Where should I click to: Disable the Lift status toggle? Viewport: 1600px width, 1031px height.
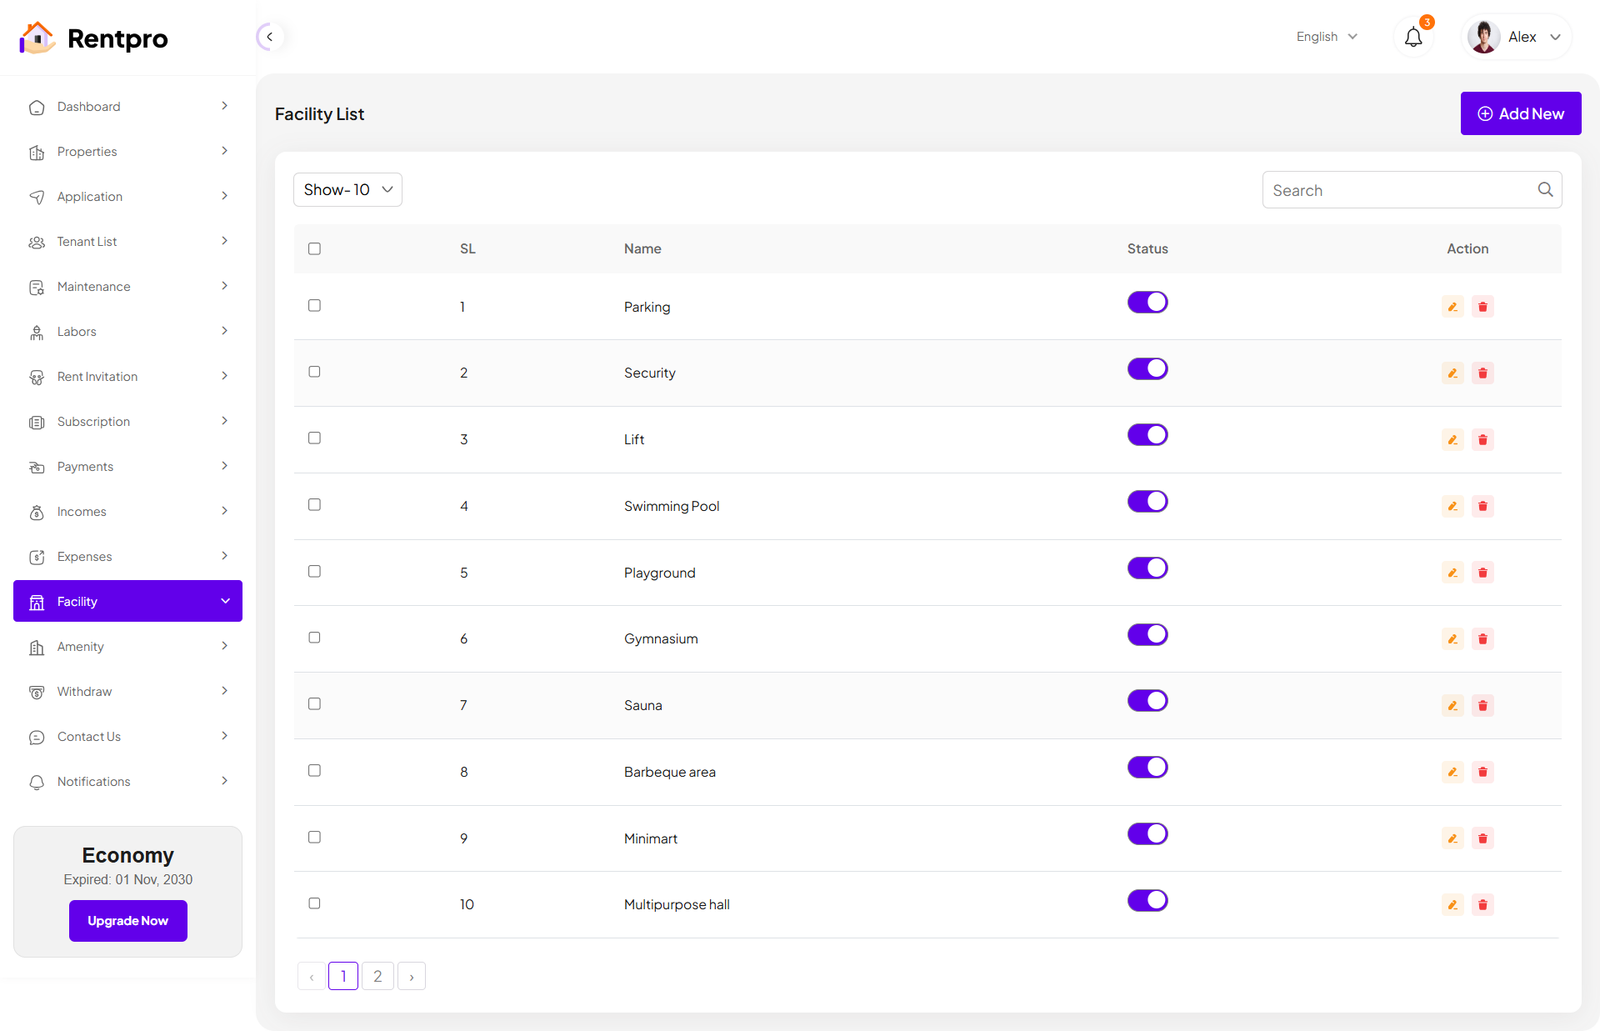pyautogui.click(x=1147, y=435)
